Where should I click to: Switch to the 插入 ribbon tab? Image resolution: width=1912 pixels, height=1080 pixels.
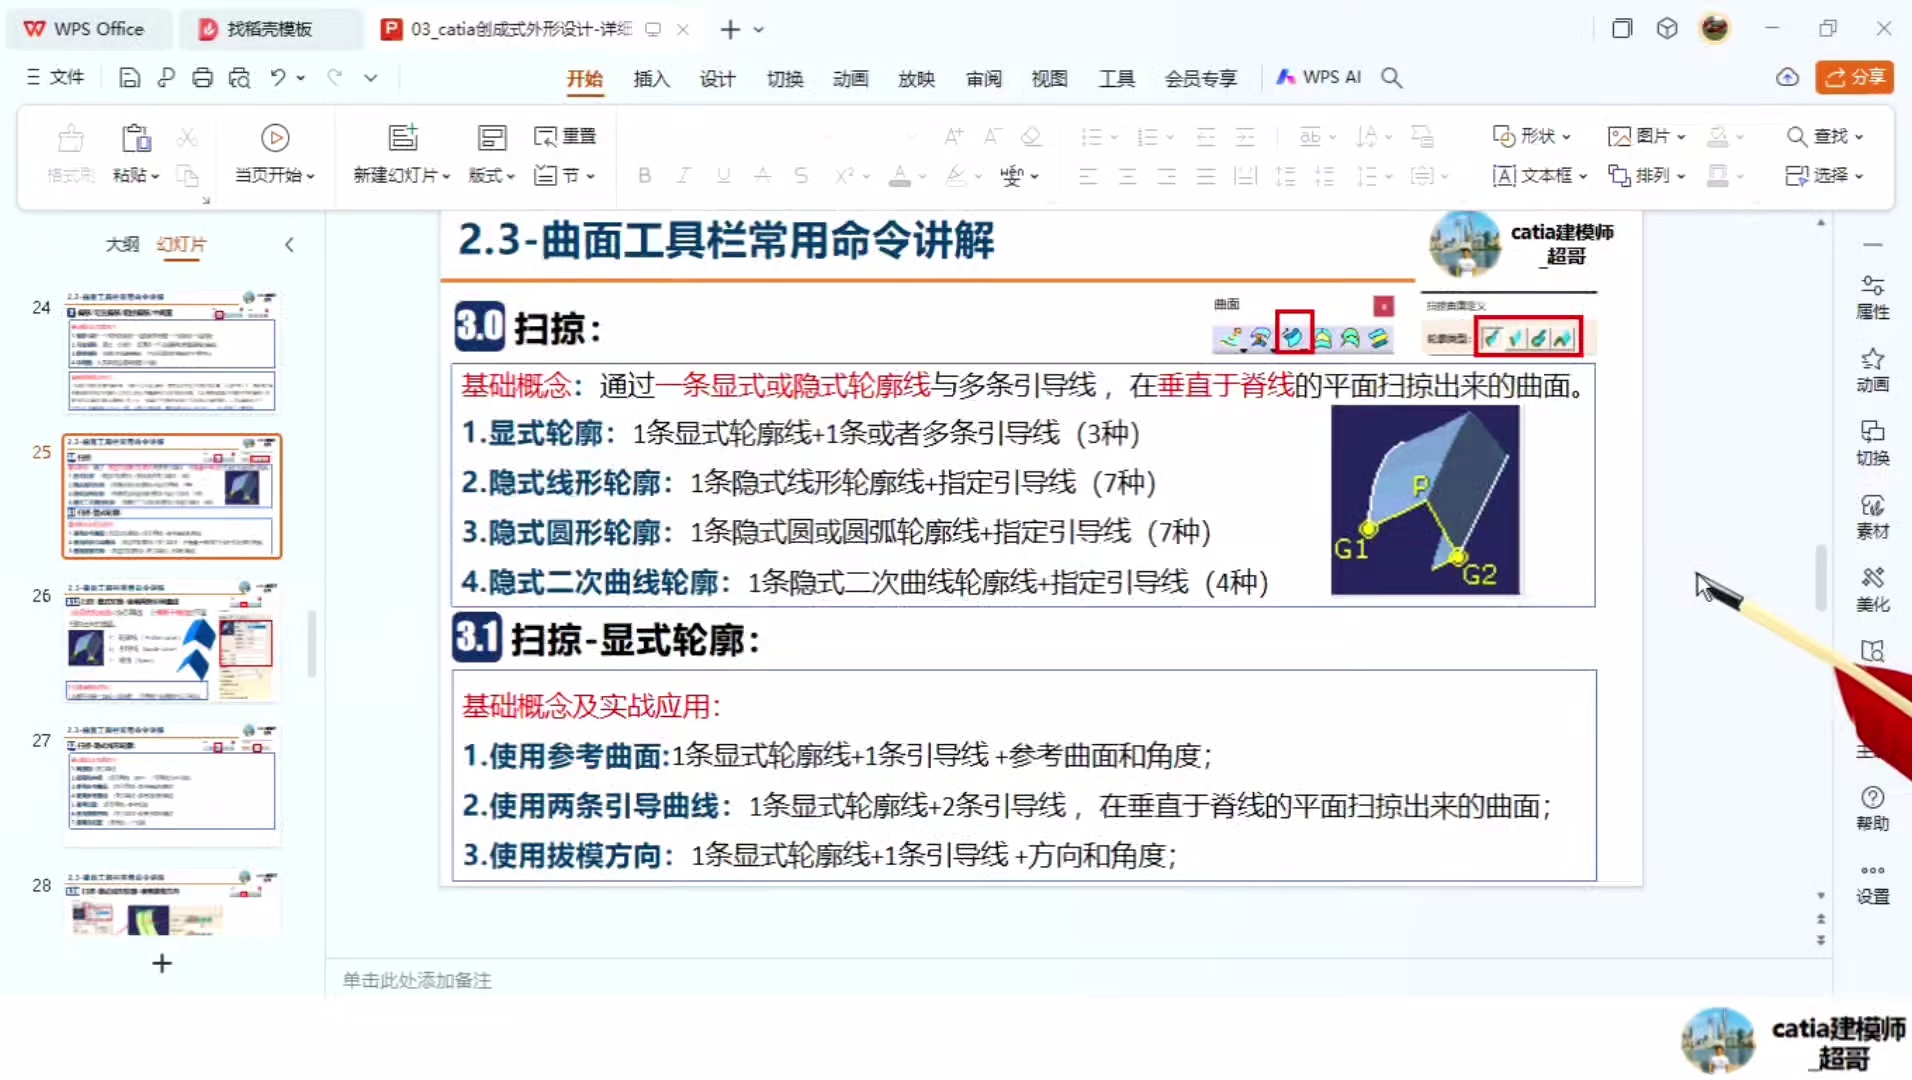coord(650,78)
